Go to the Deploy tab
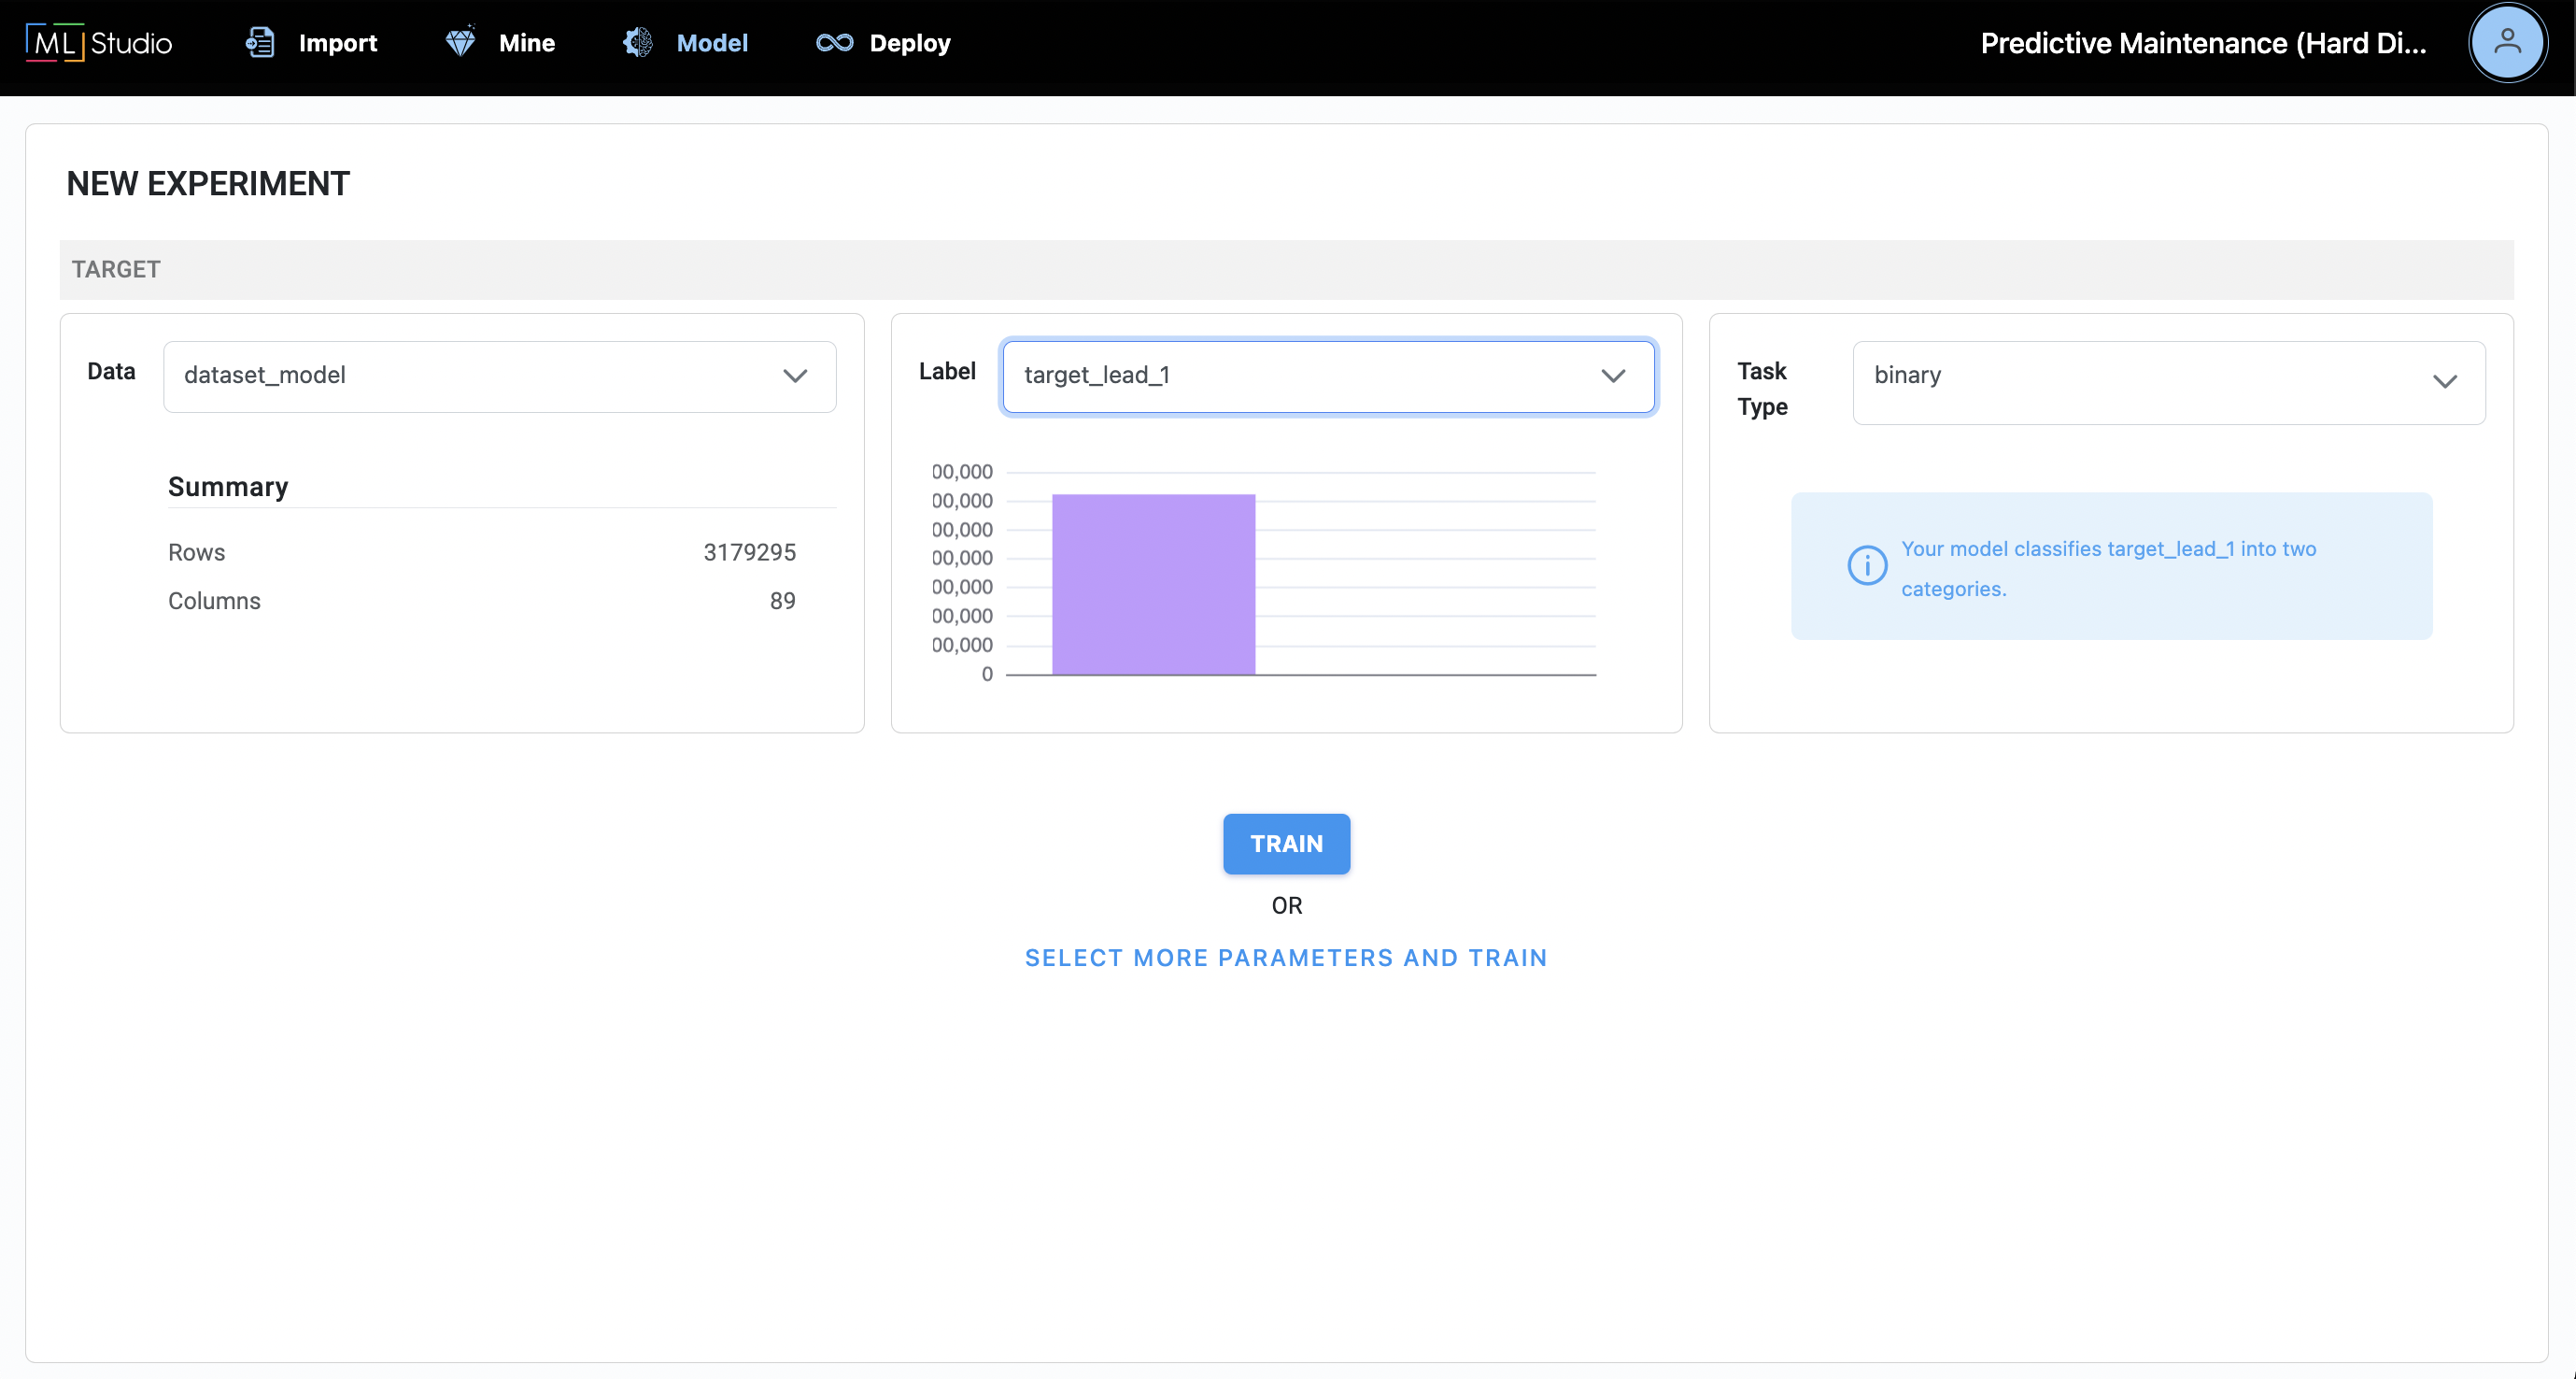 (x=909, y=43)
